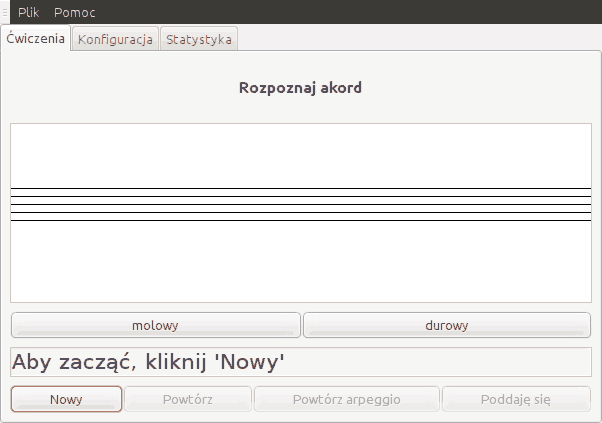Click the Rozpoznaj akord heading
The height and width of the screenshot is (423, 602).
[x=300, y=88]
